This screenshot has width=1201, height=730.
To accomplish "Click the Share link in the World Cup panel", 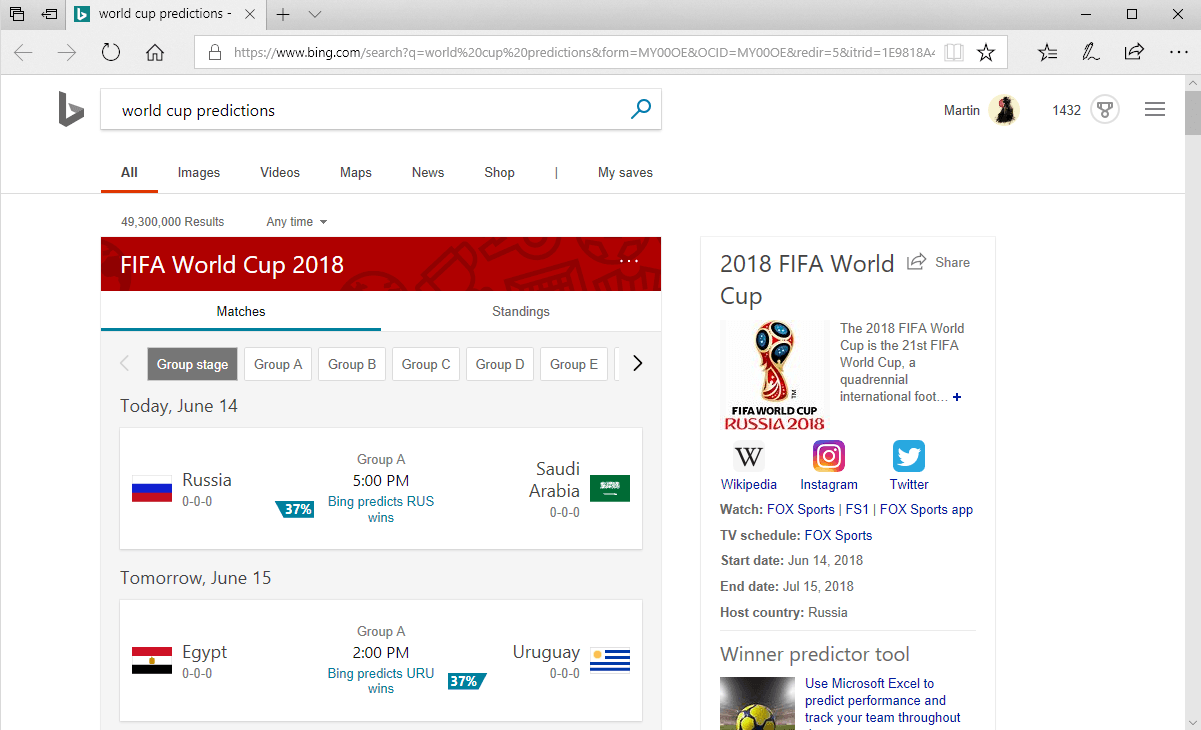I will coord(938,262).
